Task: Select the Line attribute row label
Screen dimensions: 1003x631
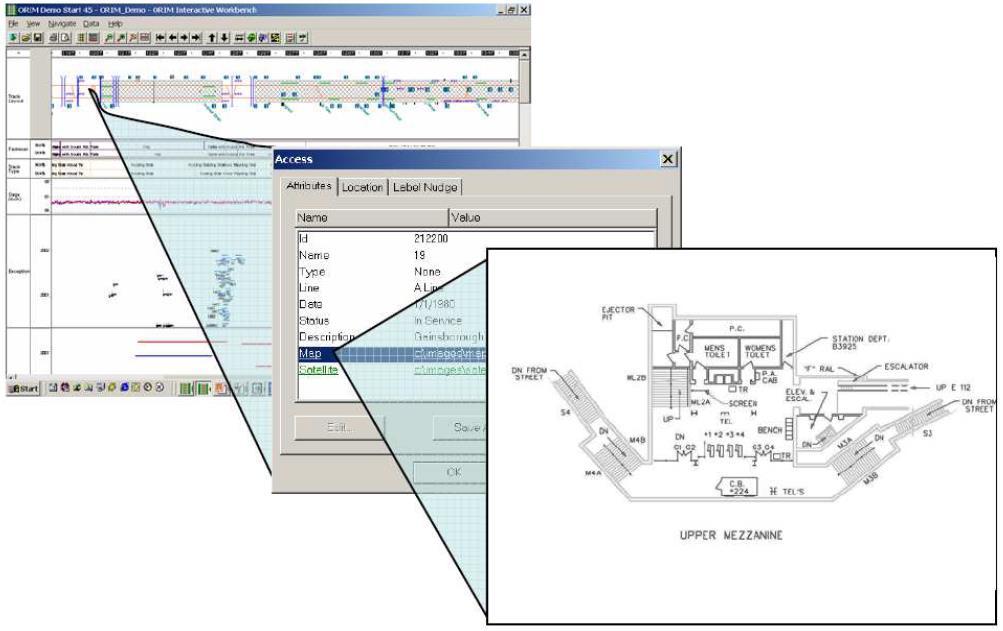Action: click(x=309, y=288)
